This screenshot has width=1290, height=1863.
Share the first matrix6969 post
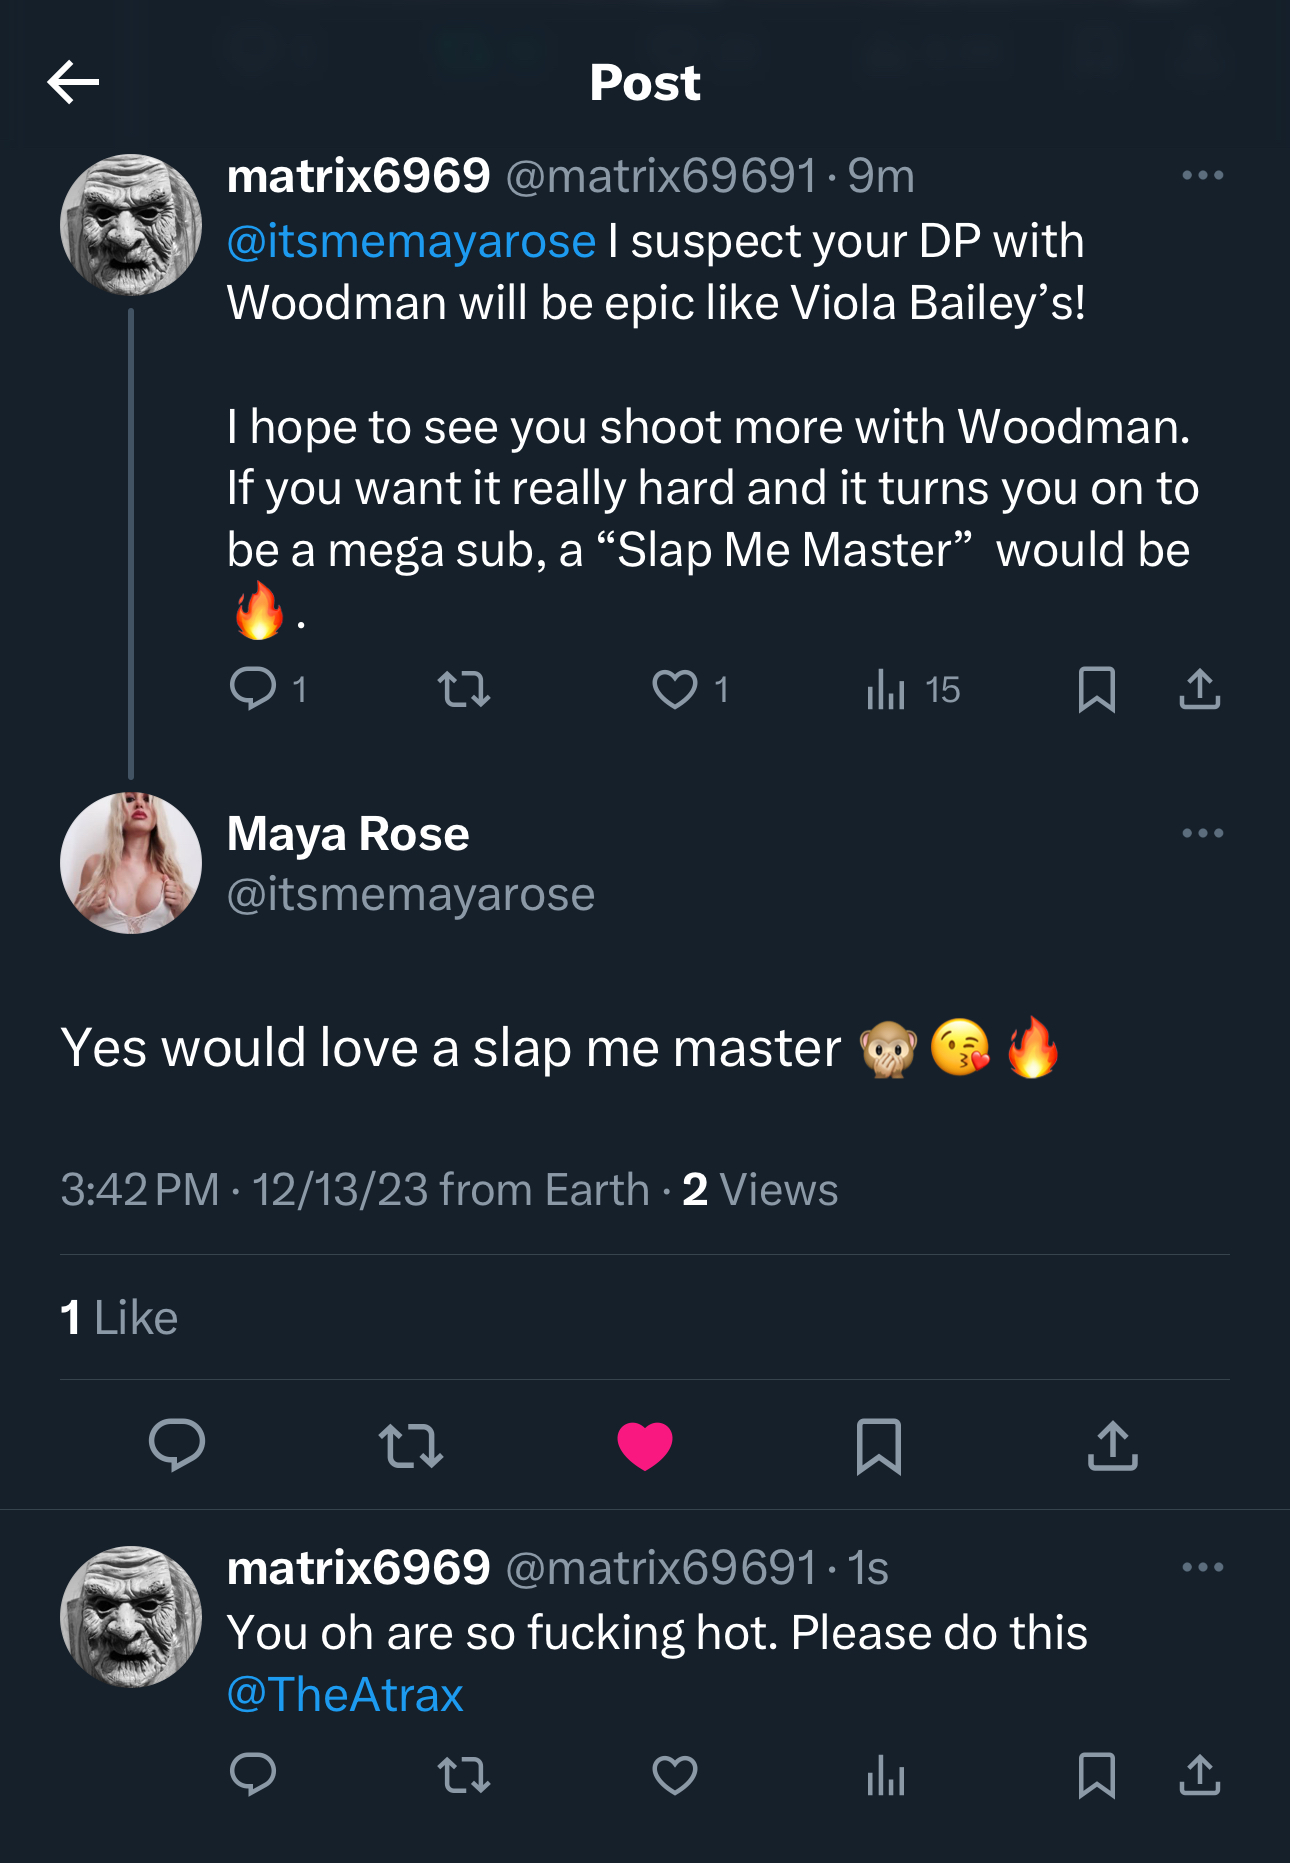pos(1199,689)
